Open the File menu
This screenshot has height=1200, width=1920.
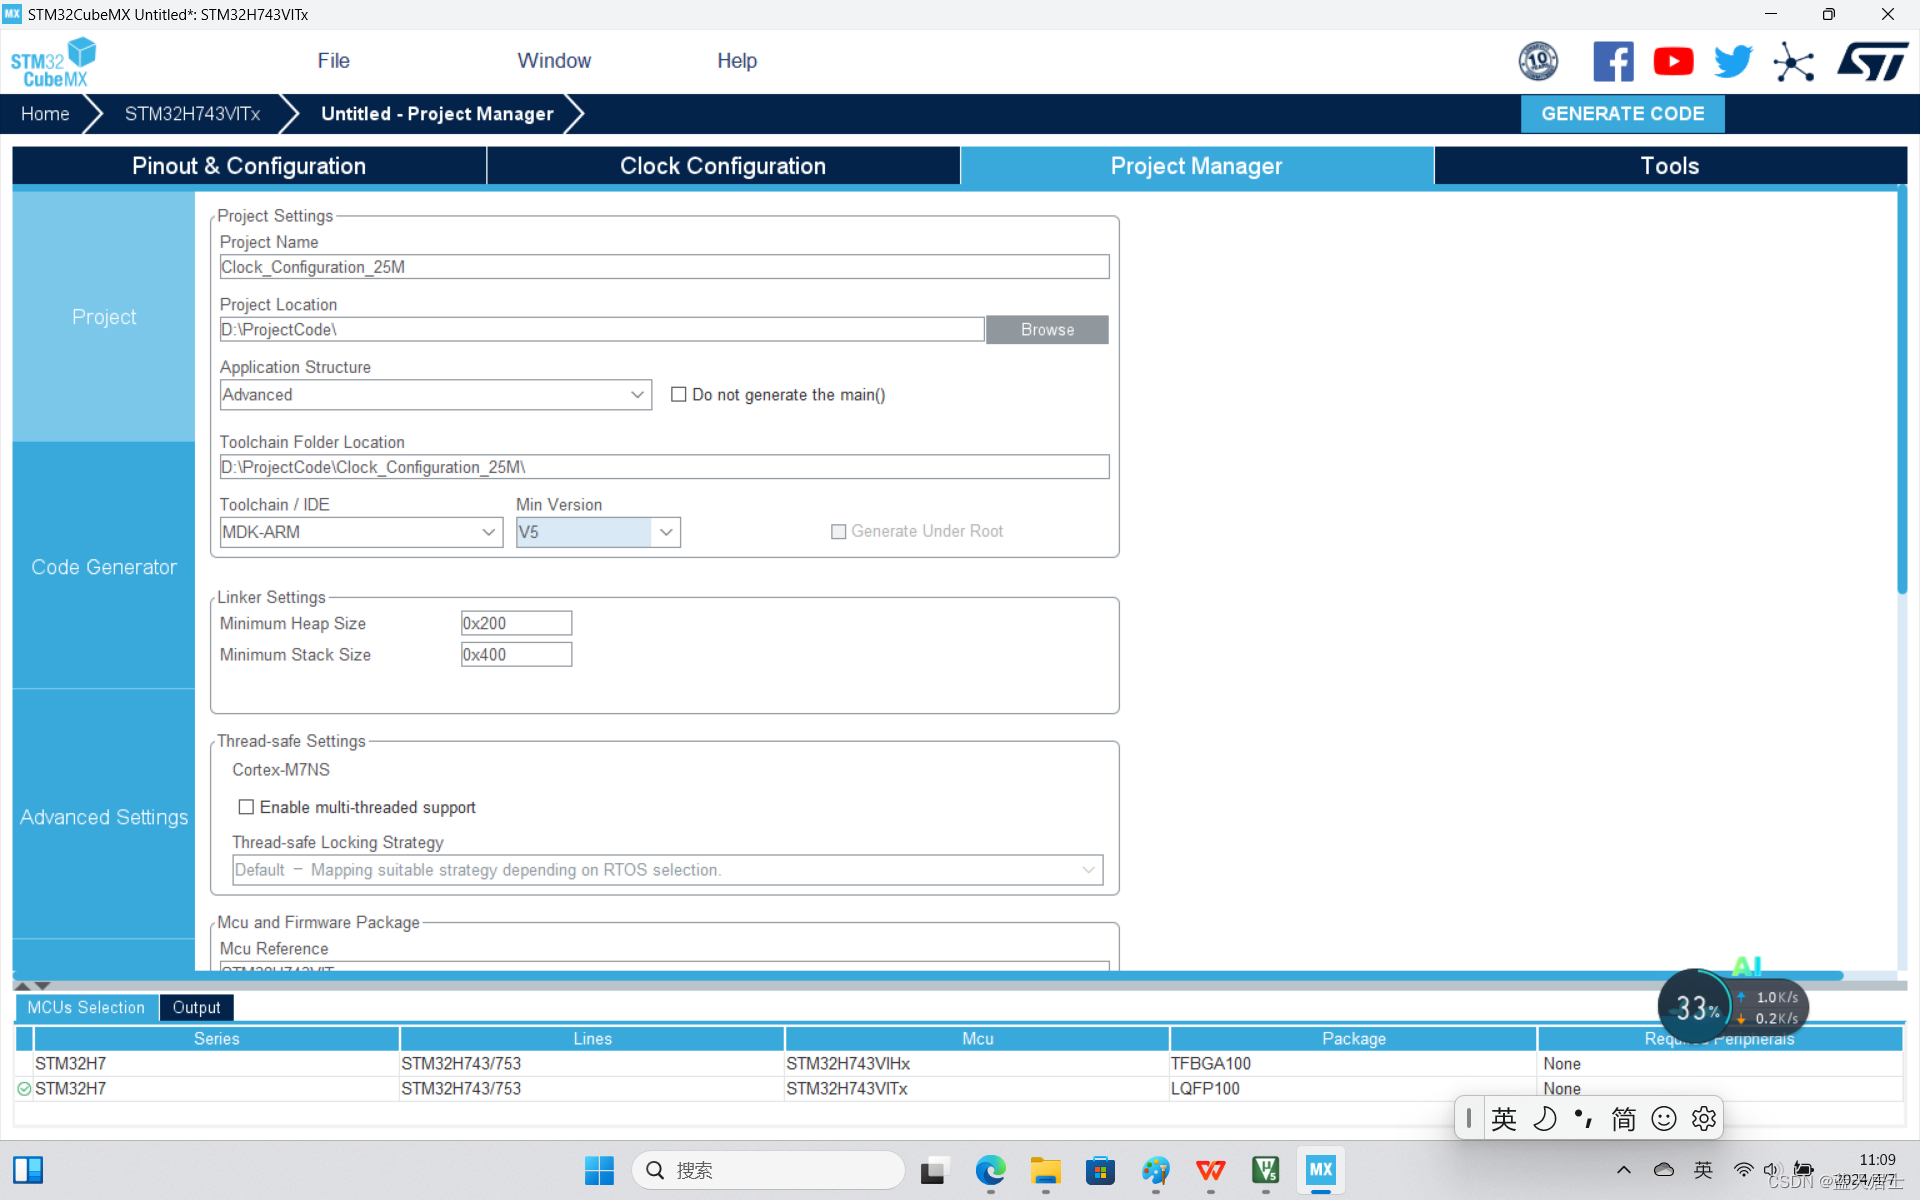tap(333, 61)
